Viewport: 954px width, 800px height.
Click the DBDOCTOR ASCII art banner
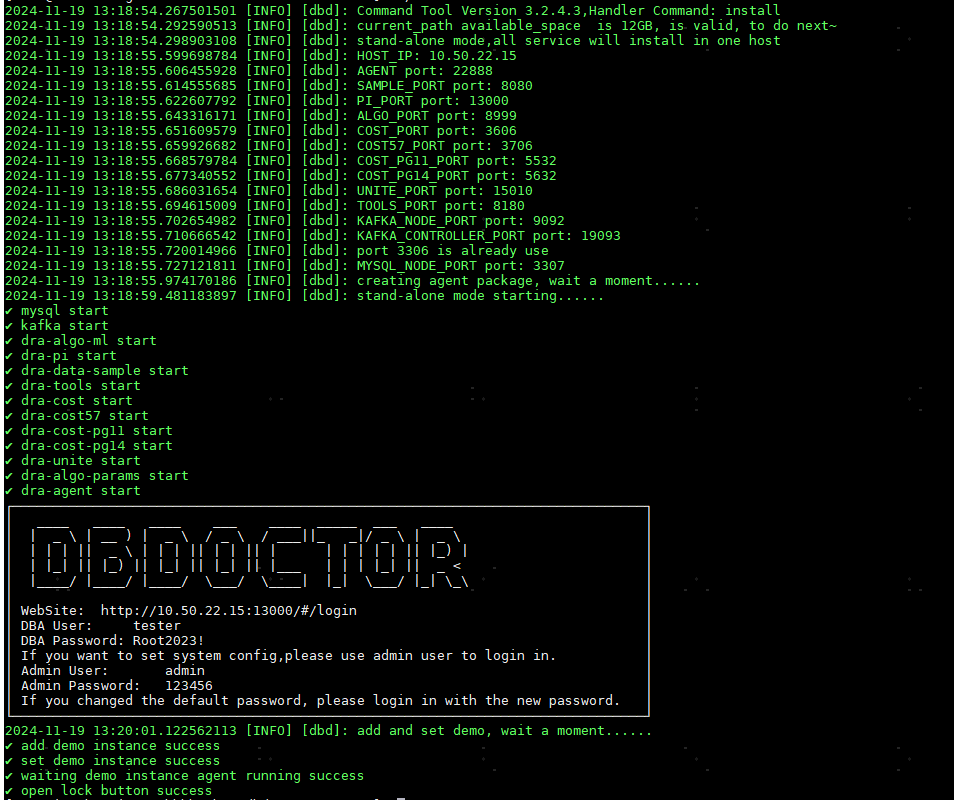point(249,555)
